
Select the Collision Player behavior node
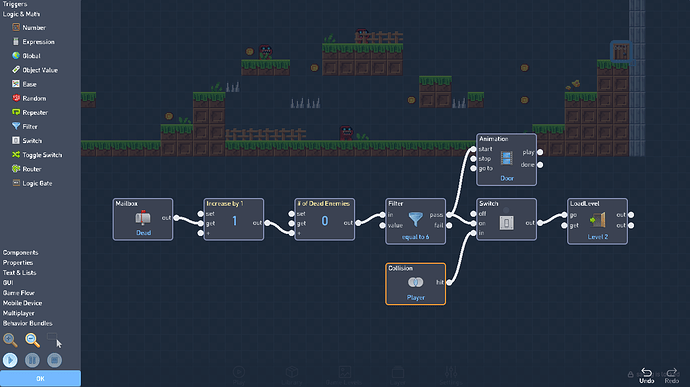click(415, 284)
